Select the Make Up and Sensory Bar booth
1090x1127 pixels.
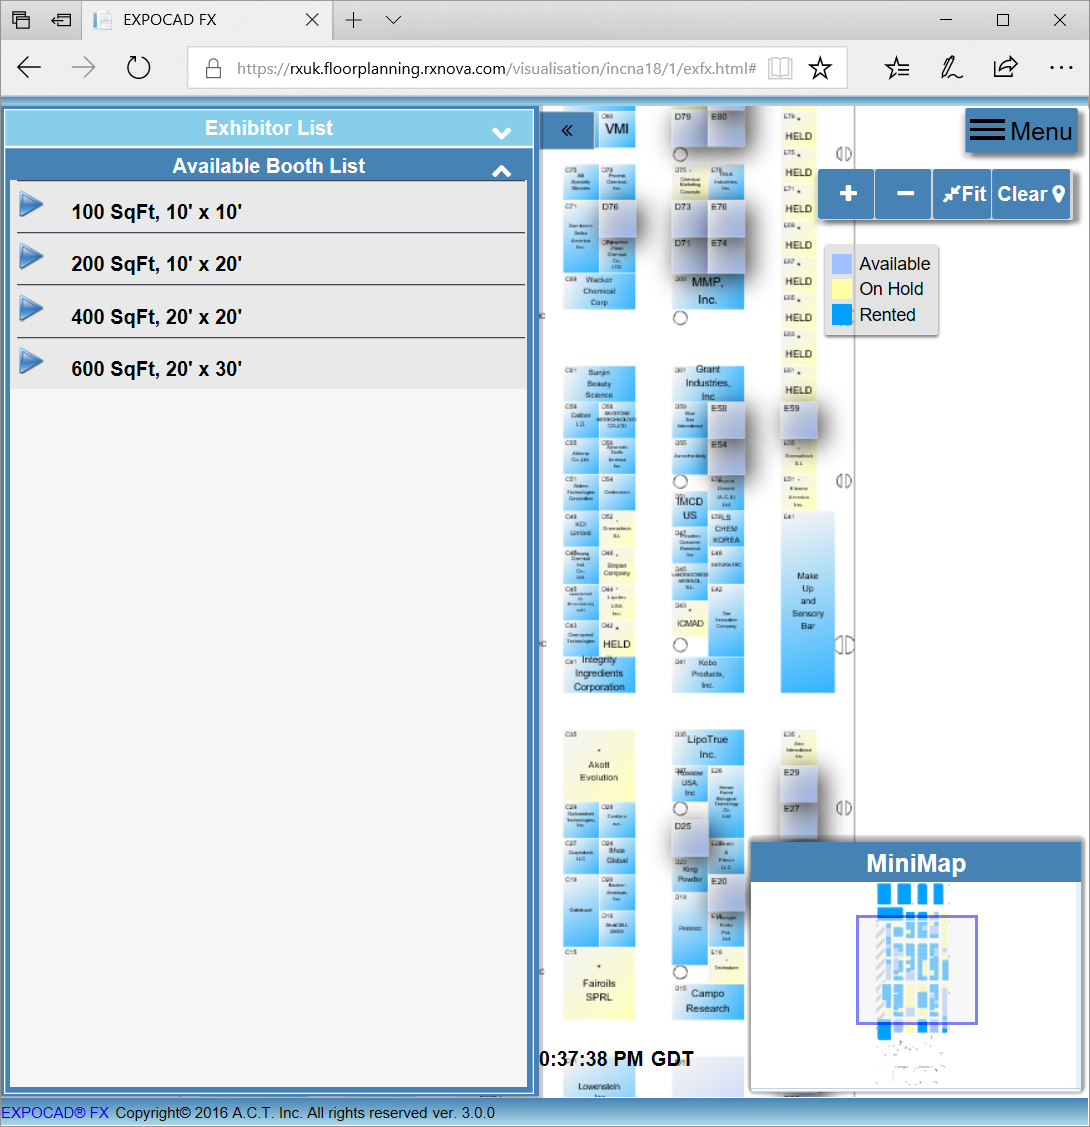[x=808, y=602]
